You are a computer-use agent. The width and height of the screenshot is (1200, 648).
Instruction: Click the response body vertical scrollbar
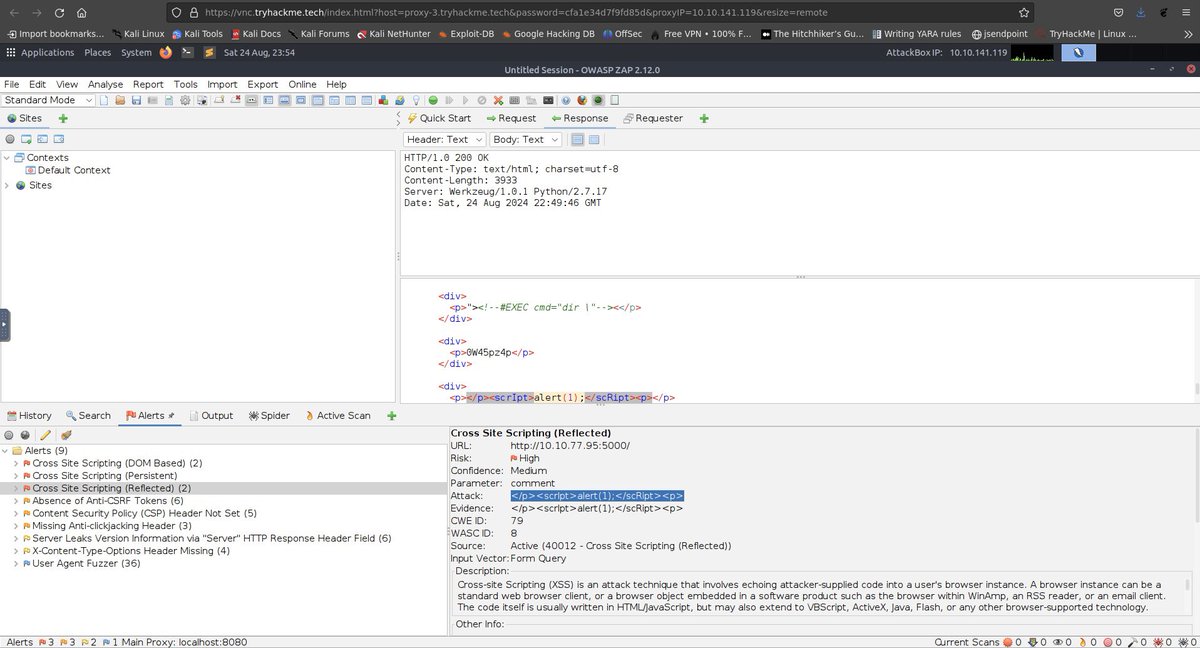(x=1195, y=390)
